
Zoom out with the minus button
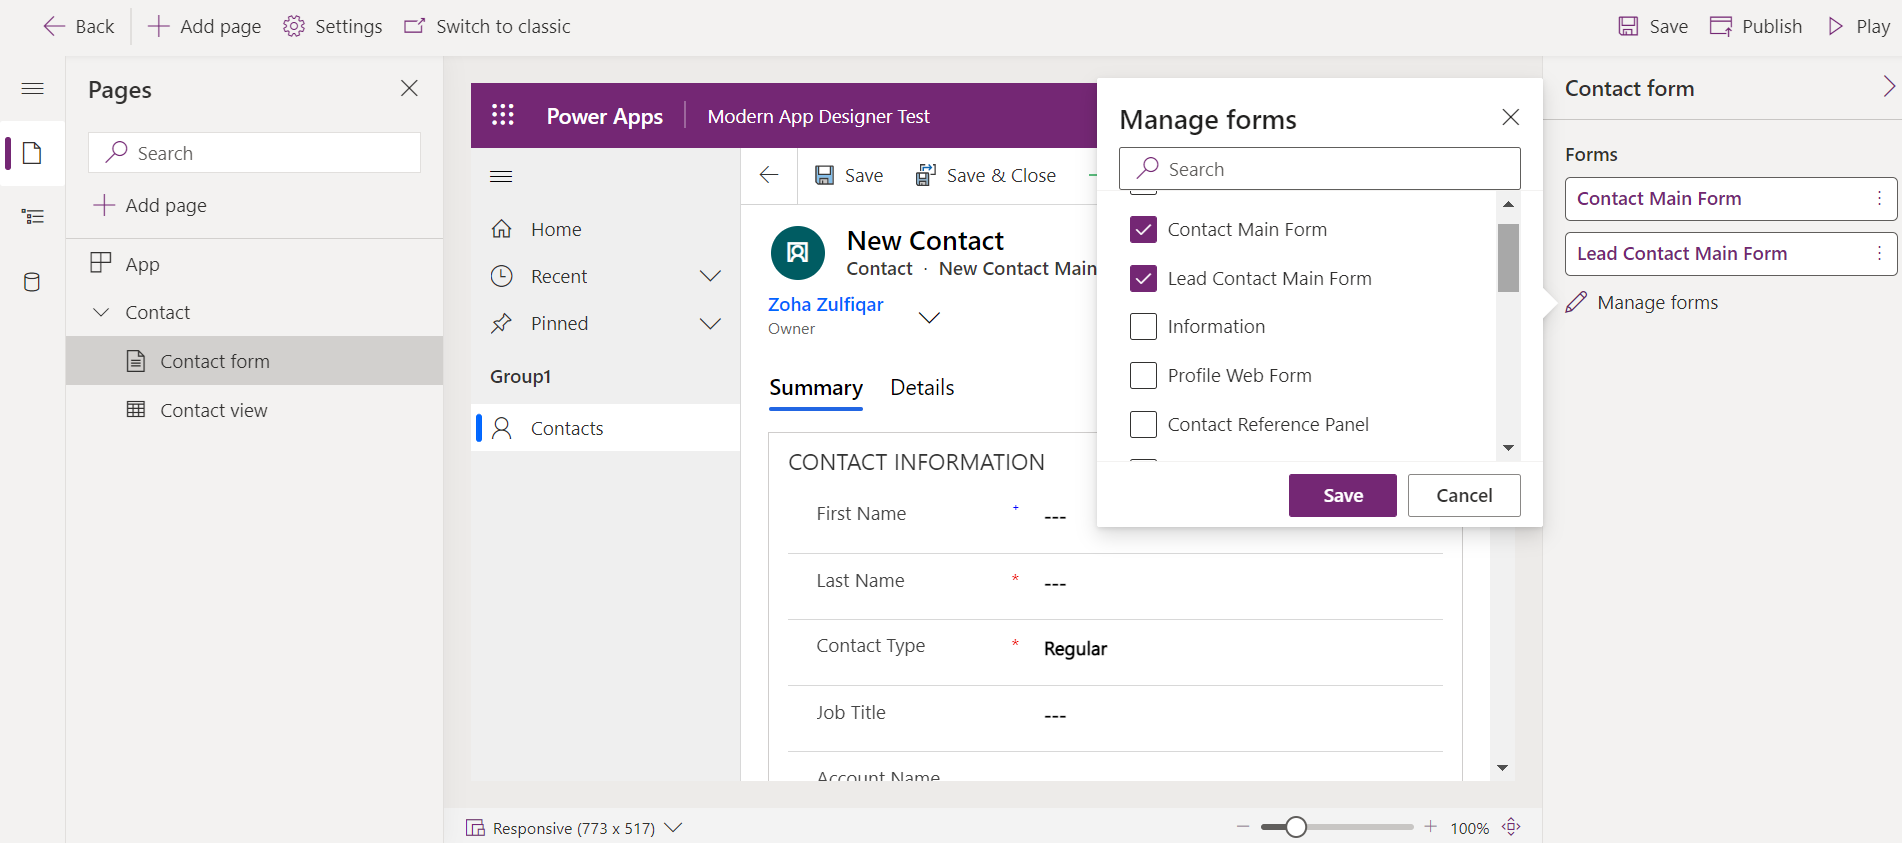[x=1243, y=827]
